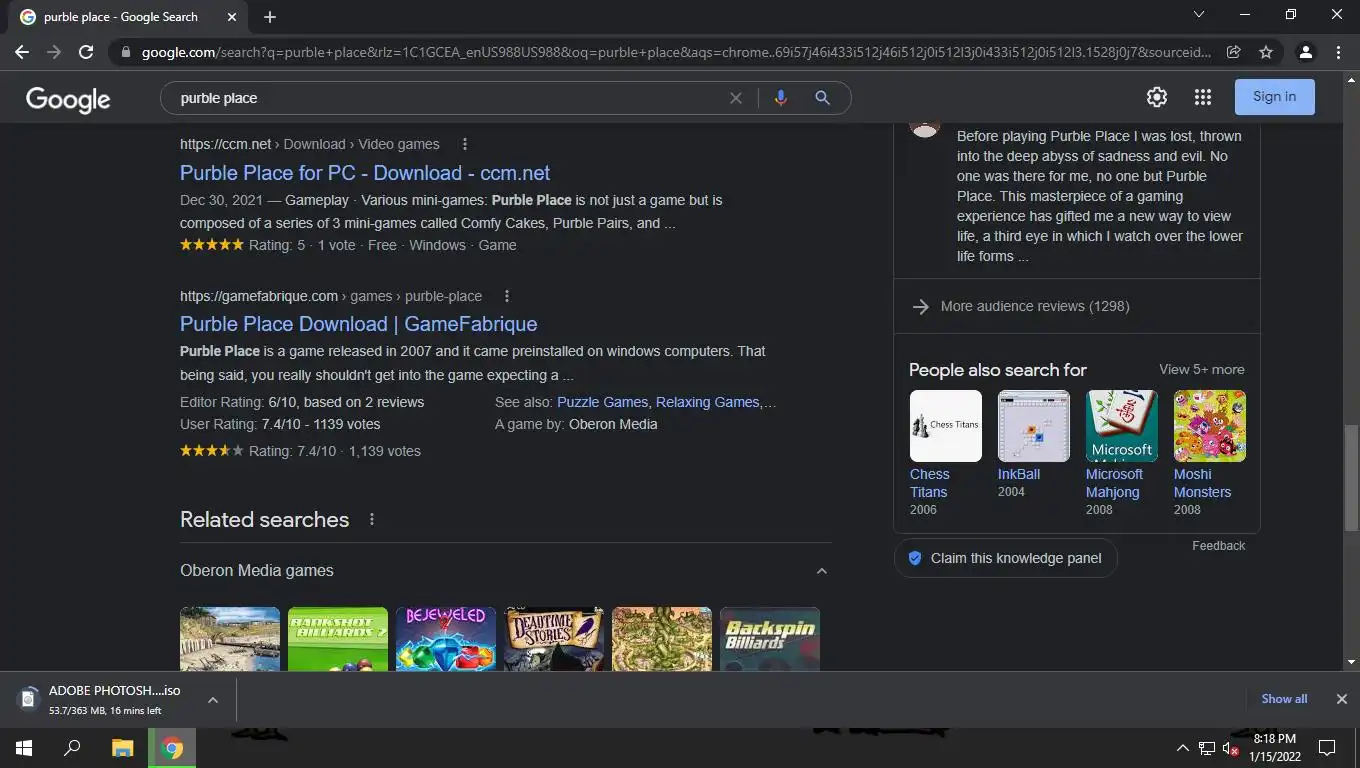Click Claim this knowledge panel button

pos(1005,558)
